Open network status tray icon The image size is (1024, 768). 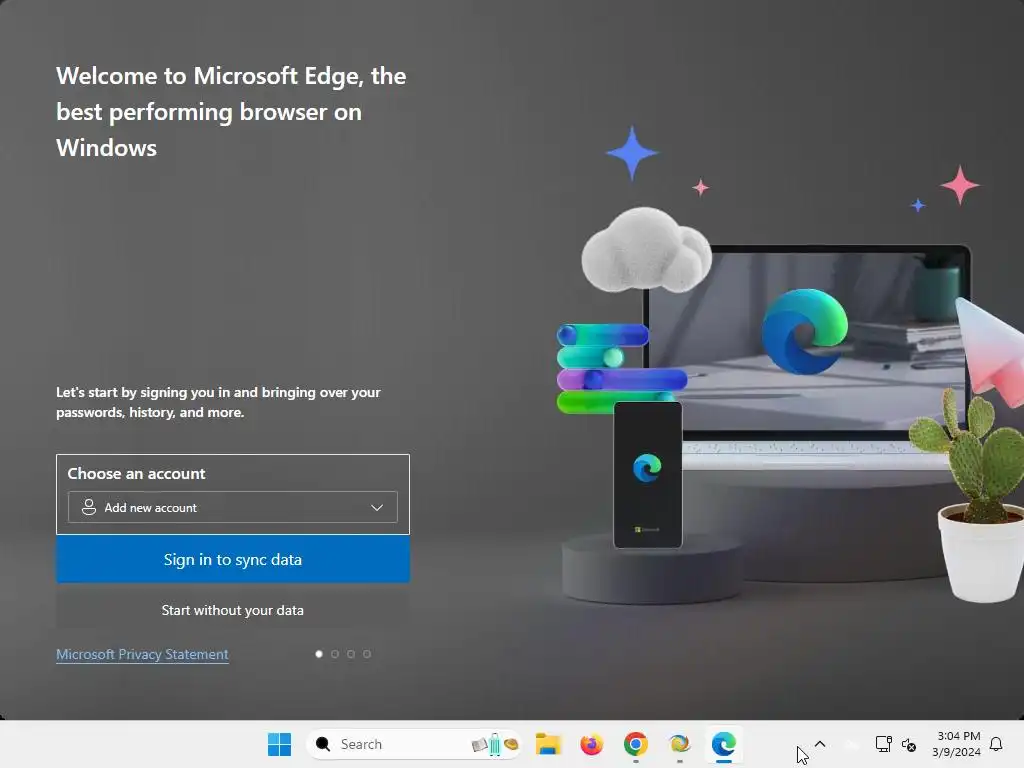tap(884, 744)
